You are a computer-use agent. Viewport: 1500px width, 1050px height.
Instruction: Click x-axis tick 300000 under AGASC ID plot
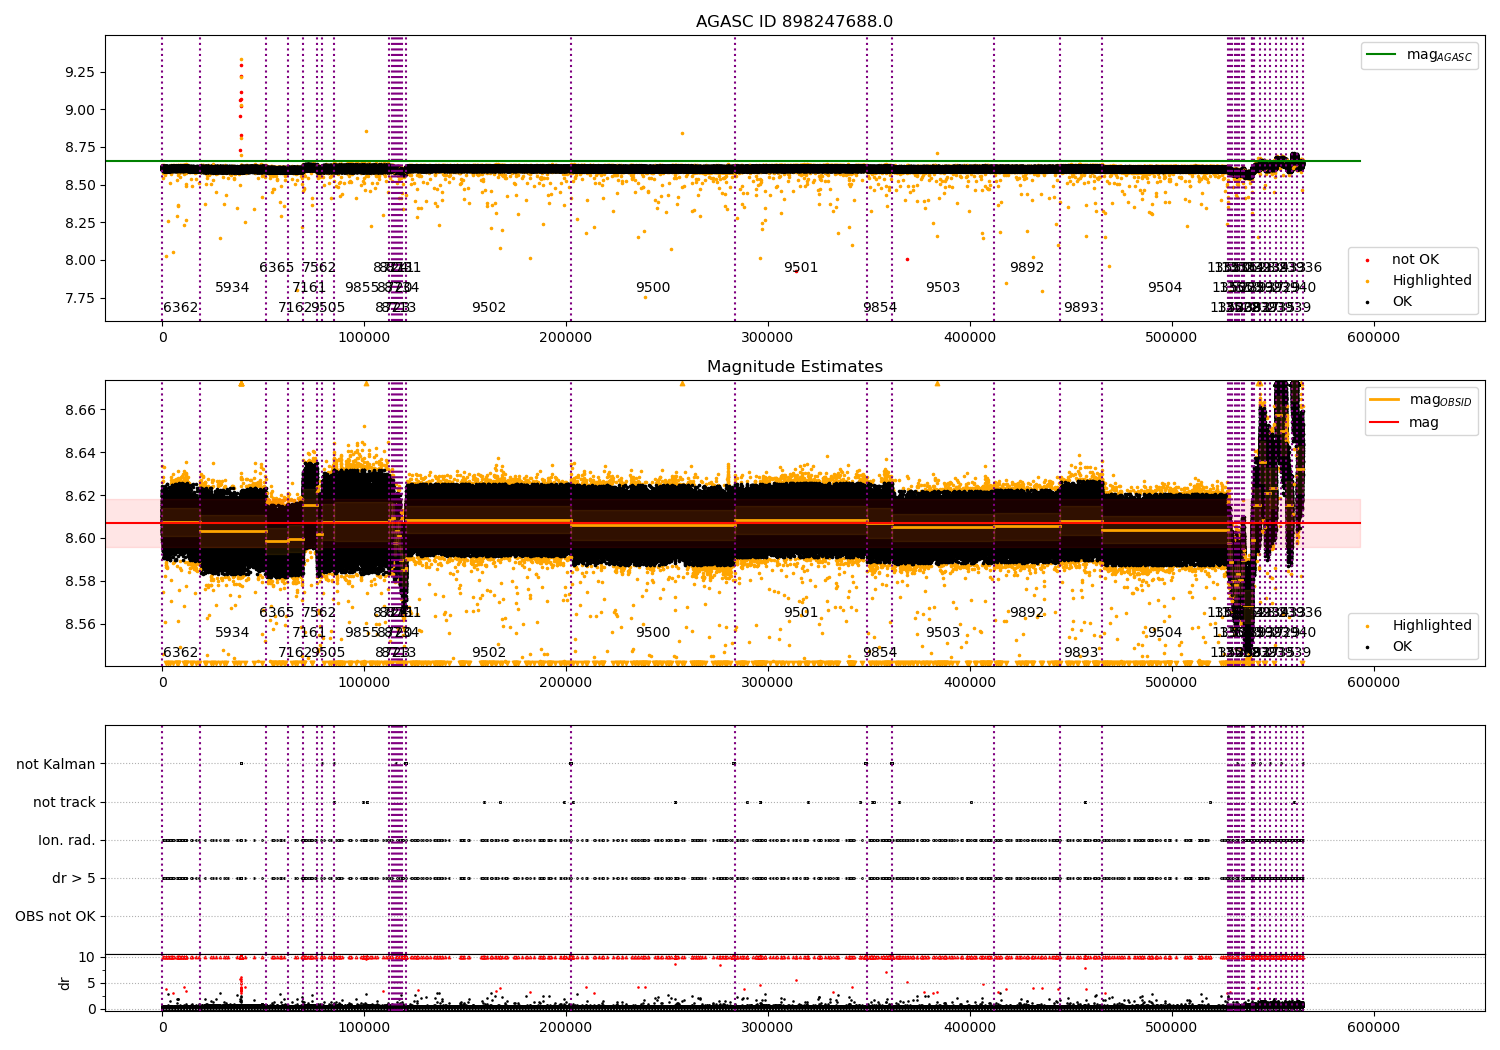pyautogui.click(x=768, y=338)
